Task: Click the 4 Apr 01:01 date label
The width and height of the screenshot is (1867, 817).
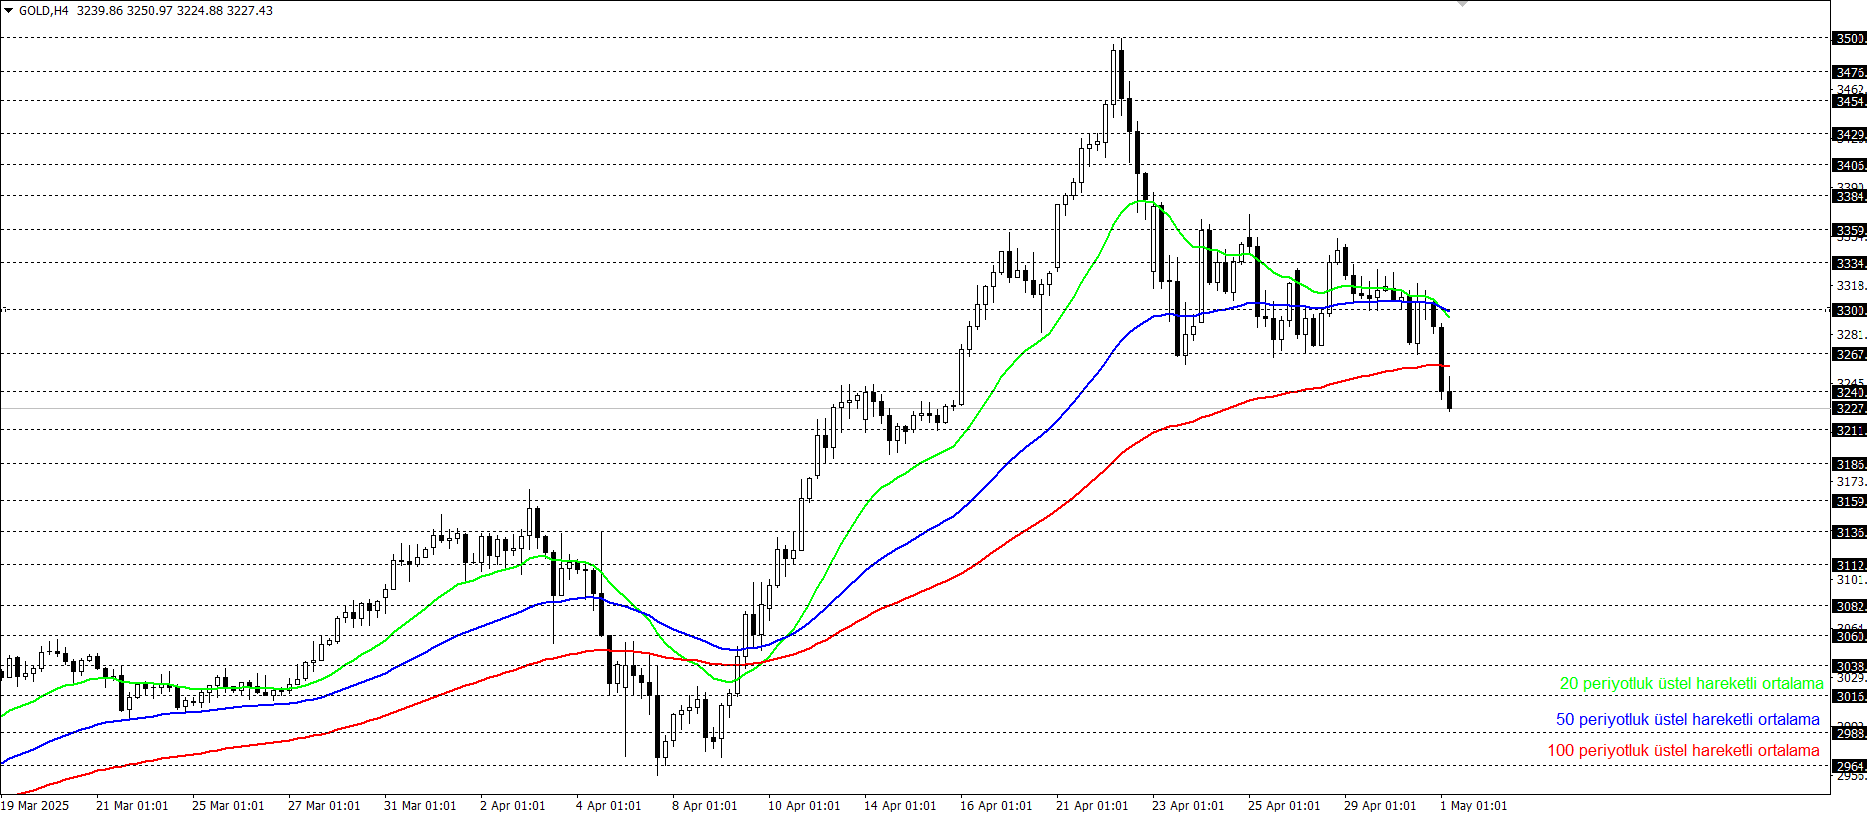Action: coord(609,805)
